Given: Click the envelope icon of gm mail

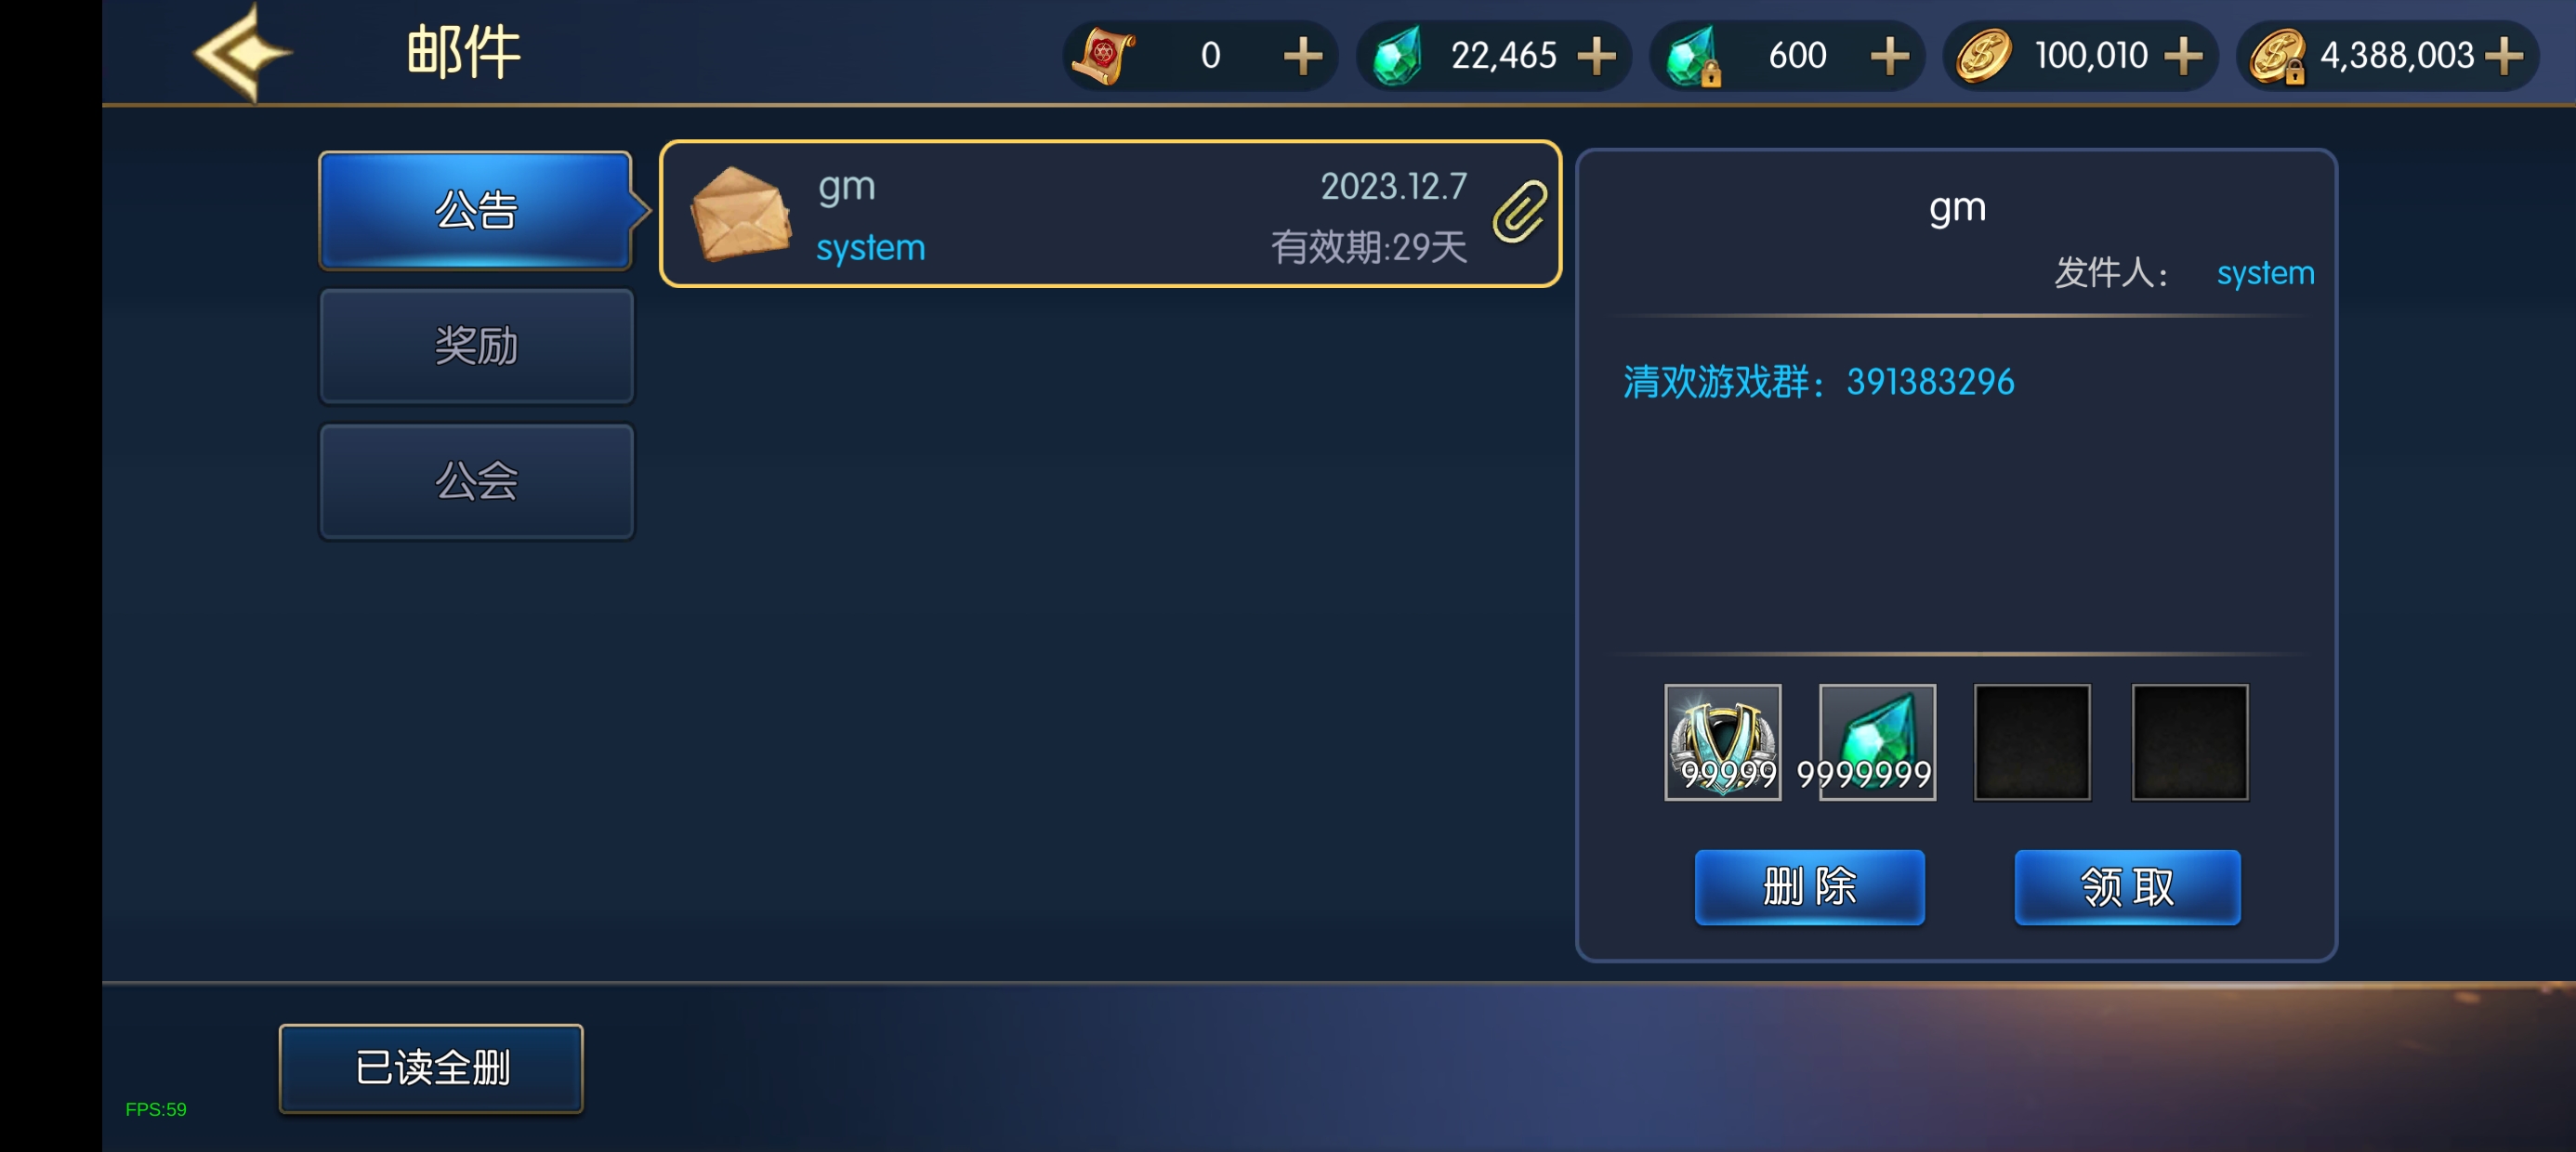Looking at the screenshot, I should click(x=741, y=214).
